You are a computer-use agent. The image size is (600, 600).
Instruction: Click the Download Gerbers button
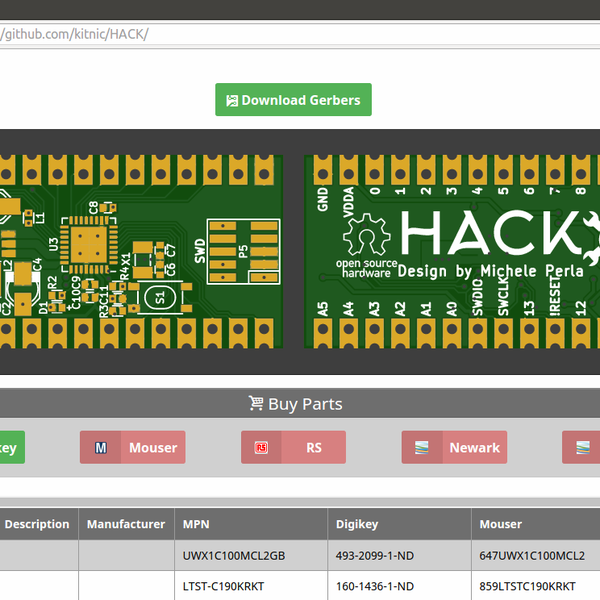(x=293, y=99)
